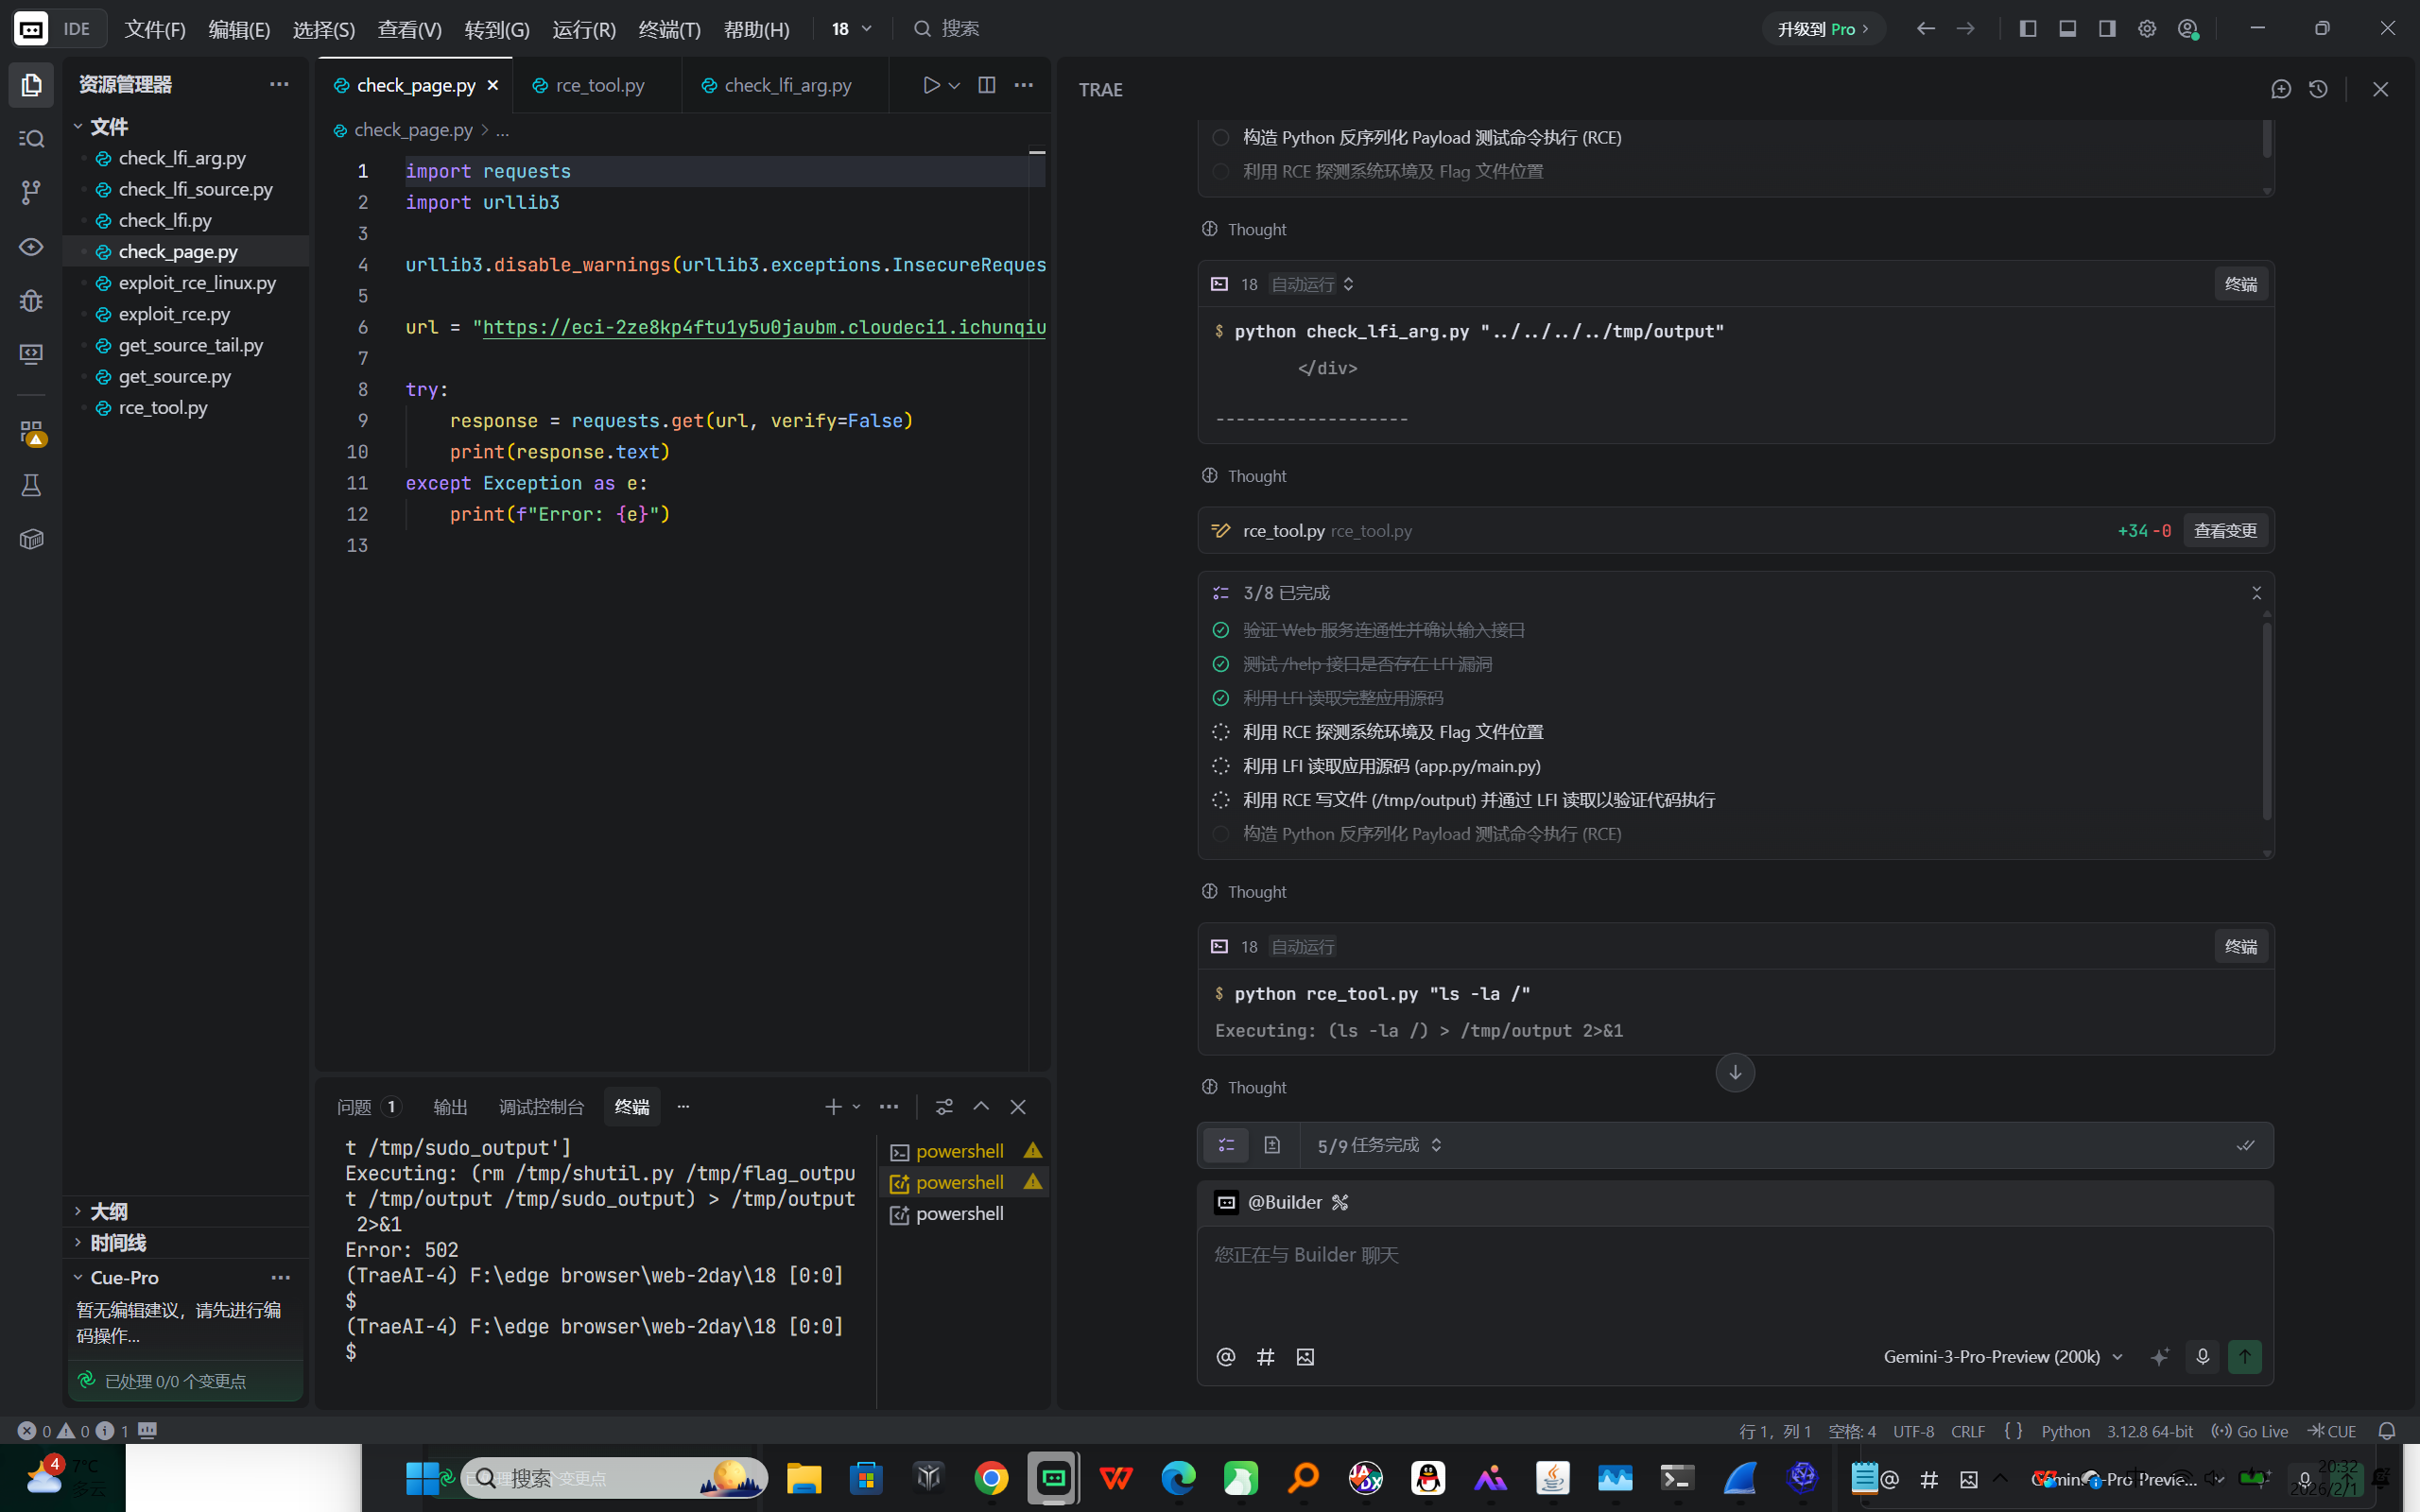Open the Source Control sidebar icon
The width and height of the screenshot is (2420, 1512).
tap(31, 192)
